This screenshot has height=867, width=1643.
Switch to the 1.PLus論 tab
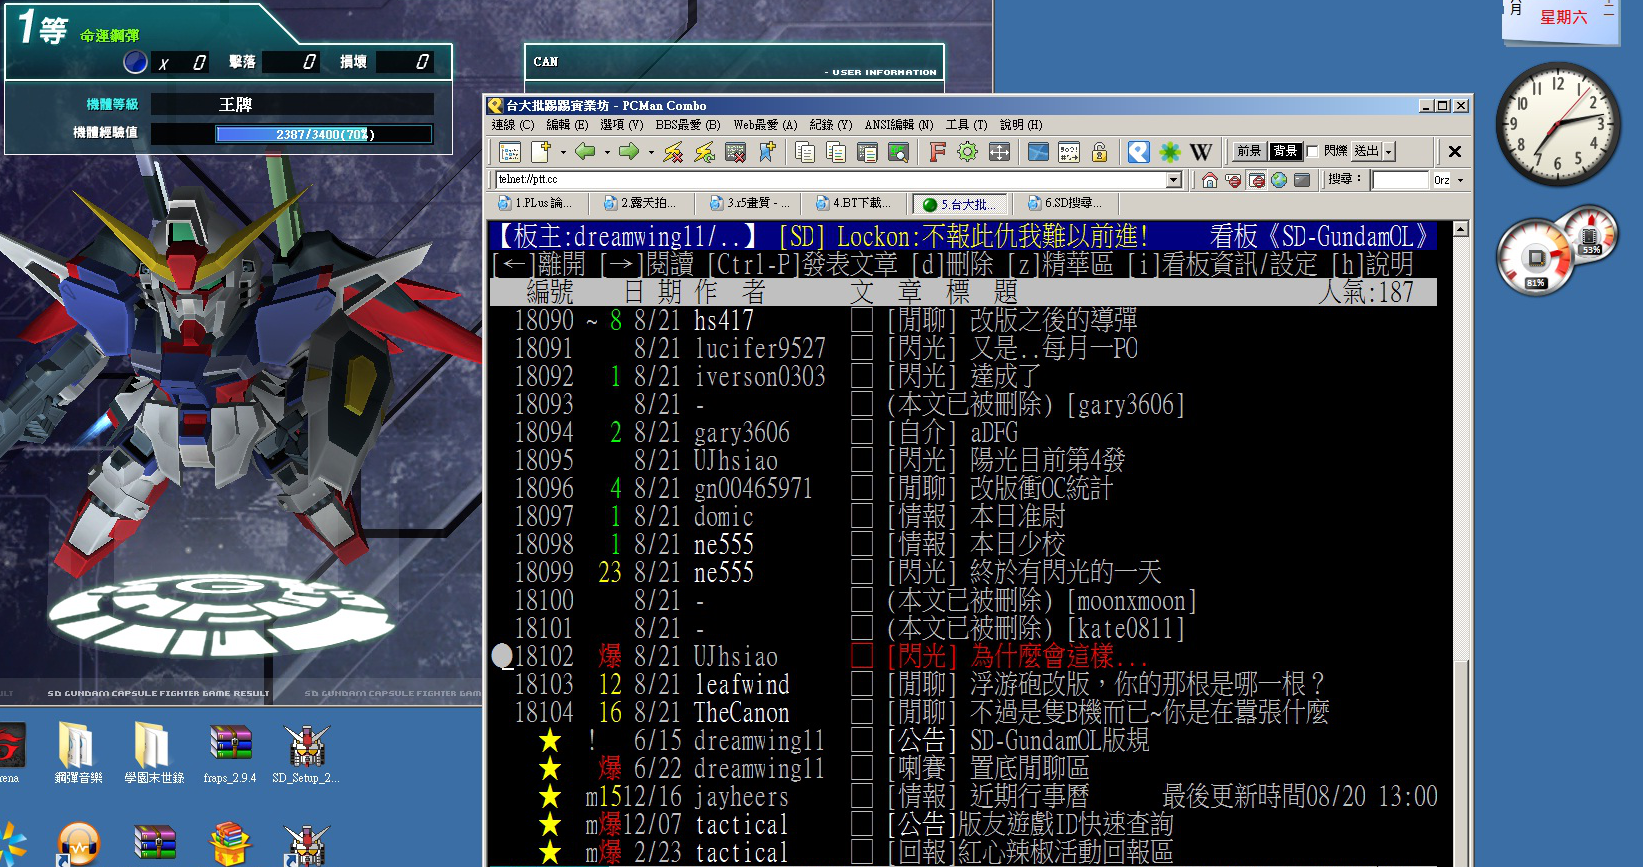click(537, 203)
